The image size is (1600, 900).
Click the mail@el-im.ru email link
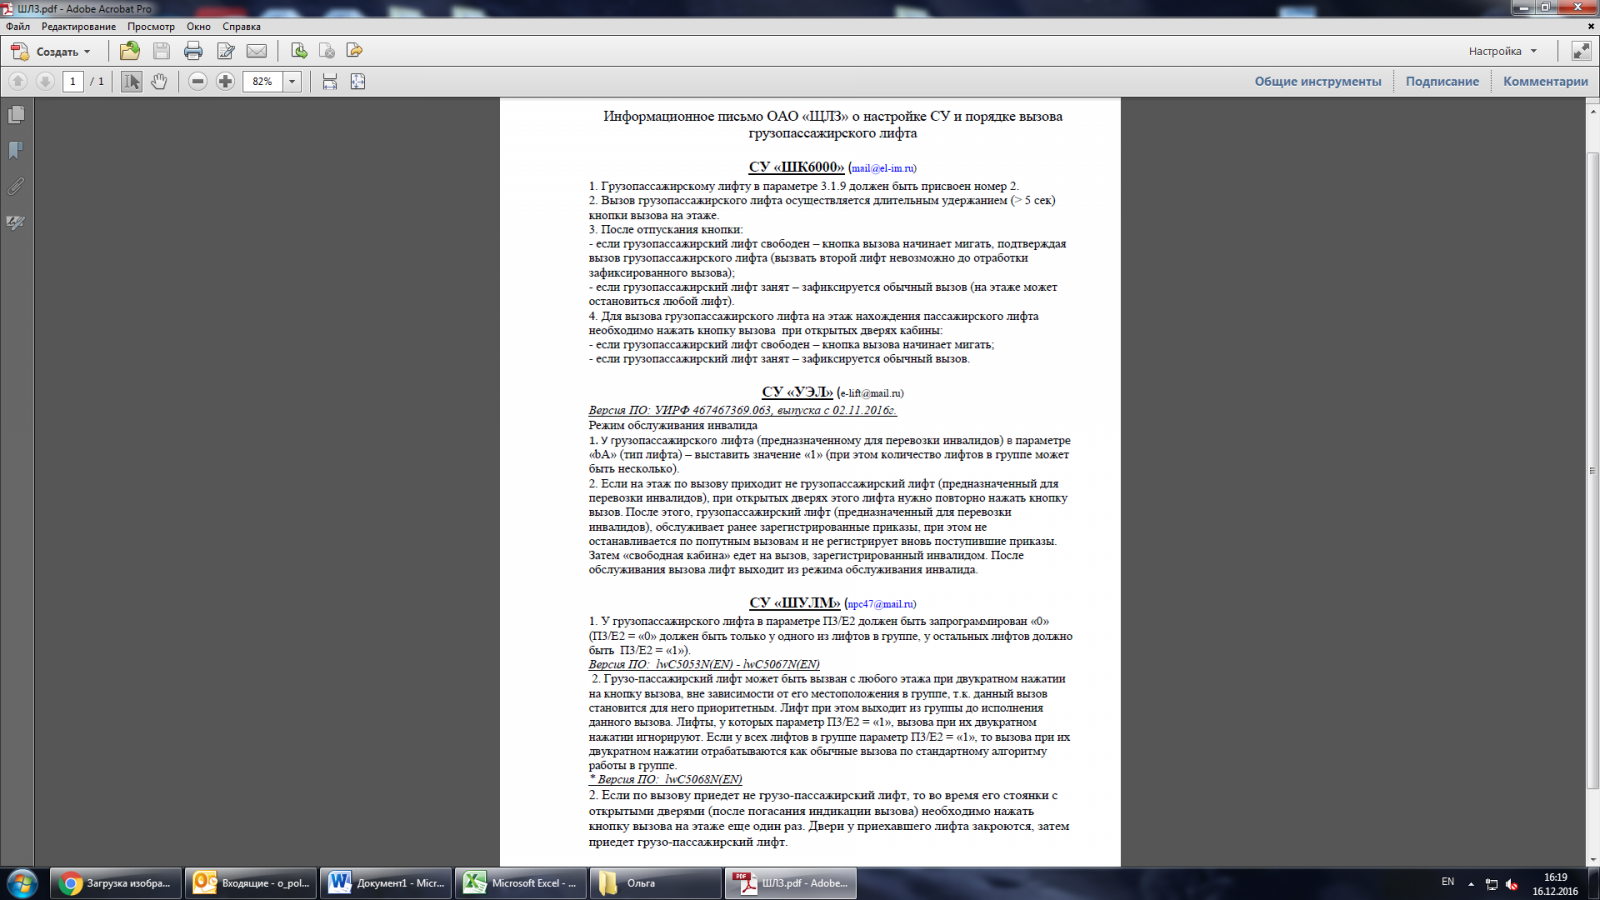pyautogui.click(x=883, y=168)
